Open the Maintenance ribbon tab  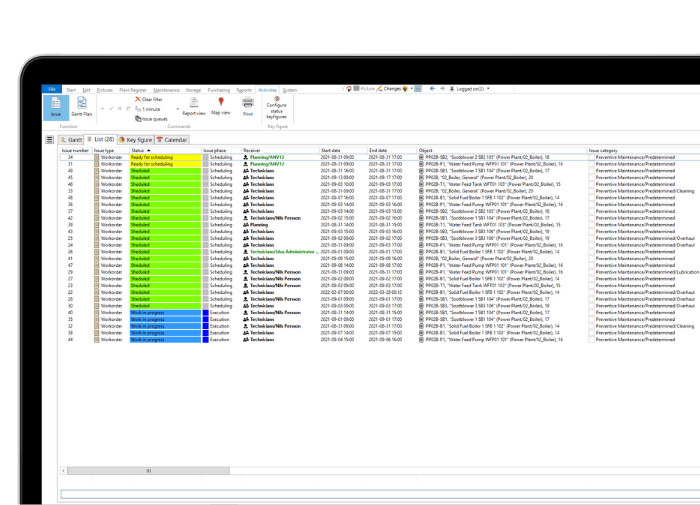tap(166, 90)
